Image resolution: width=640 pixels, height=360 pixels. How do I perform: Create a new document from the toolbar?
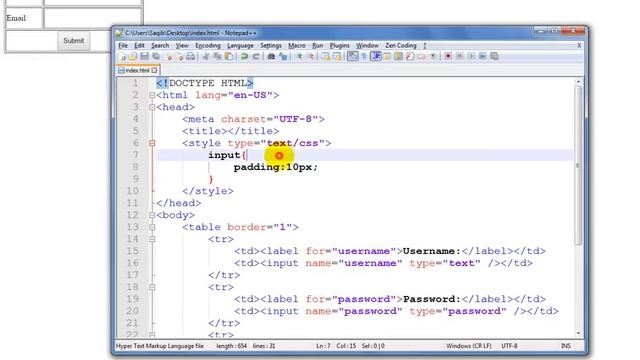click(122, 56)
